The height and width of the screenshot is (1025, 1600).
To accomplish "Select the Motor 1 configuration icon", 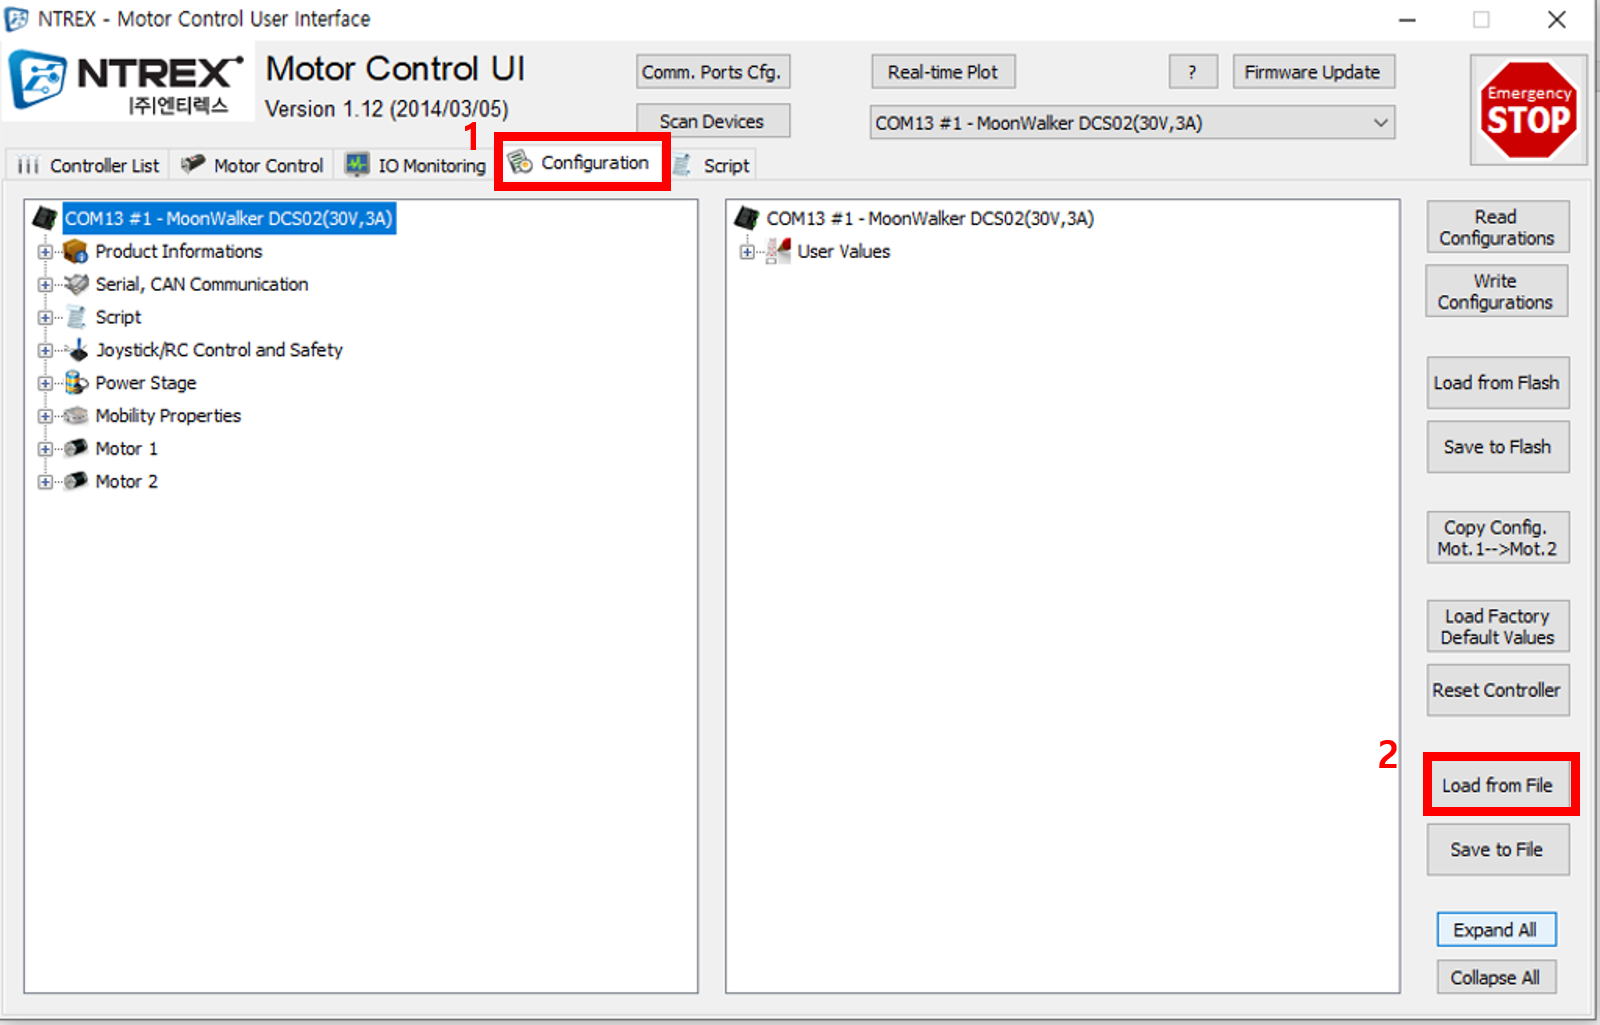I will click(x=77, y=448).
